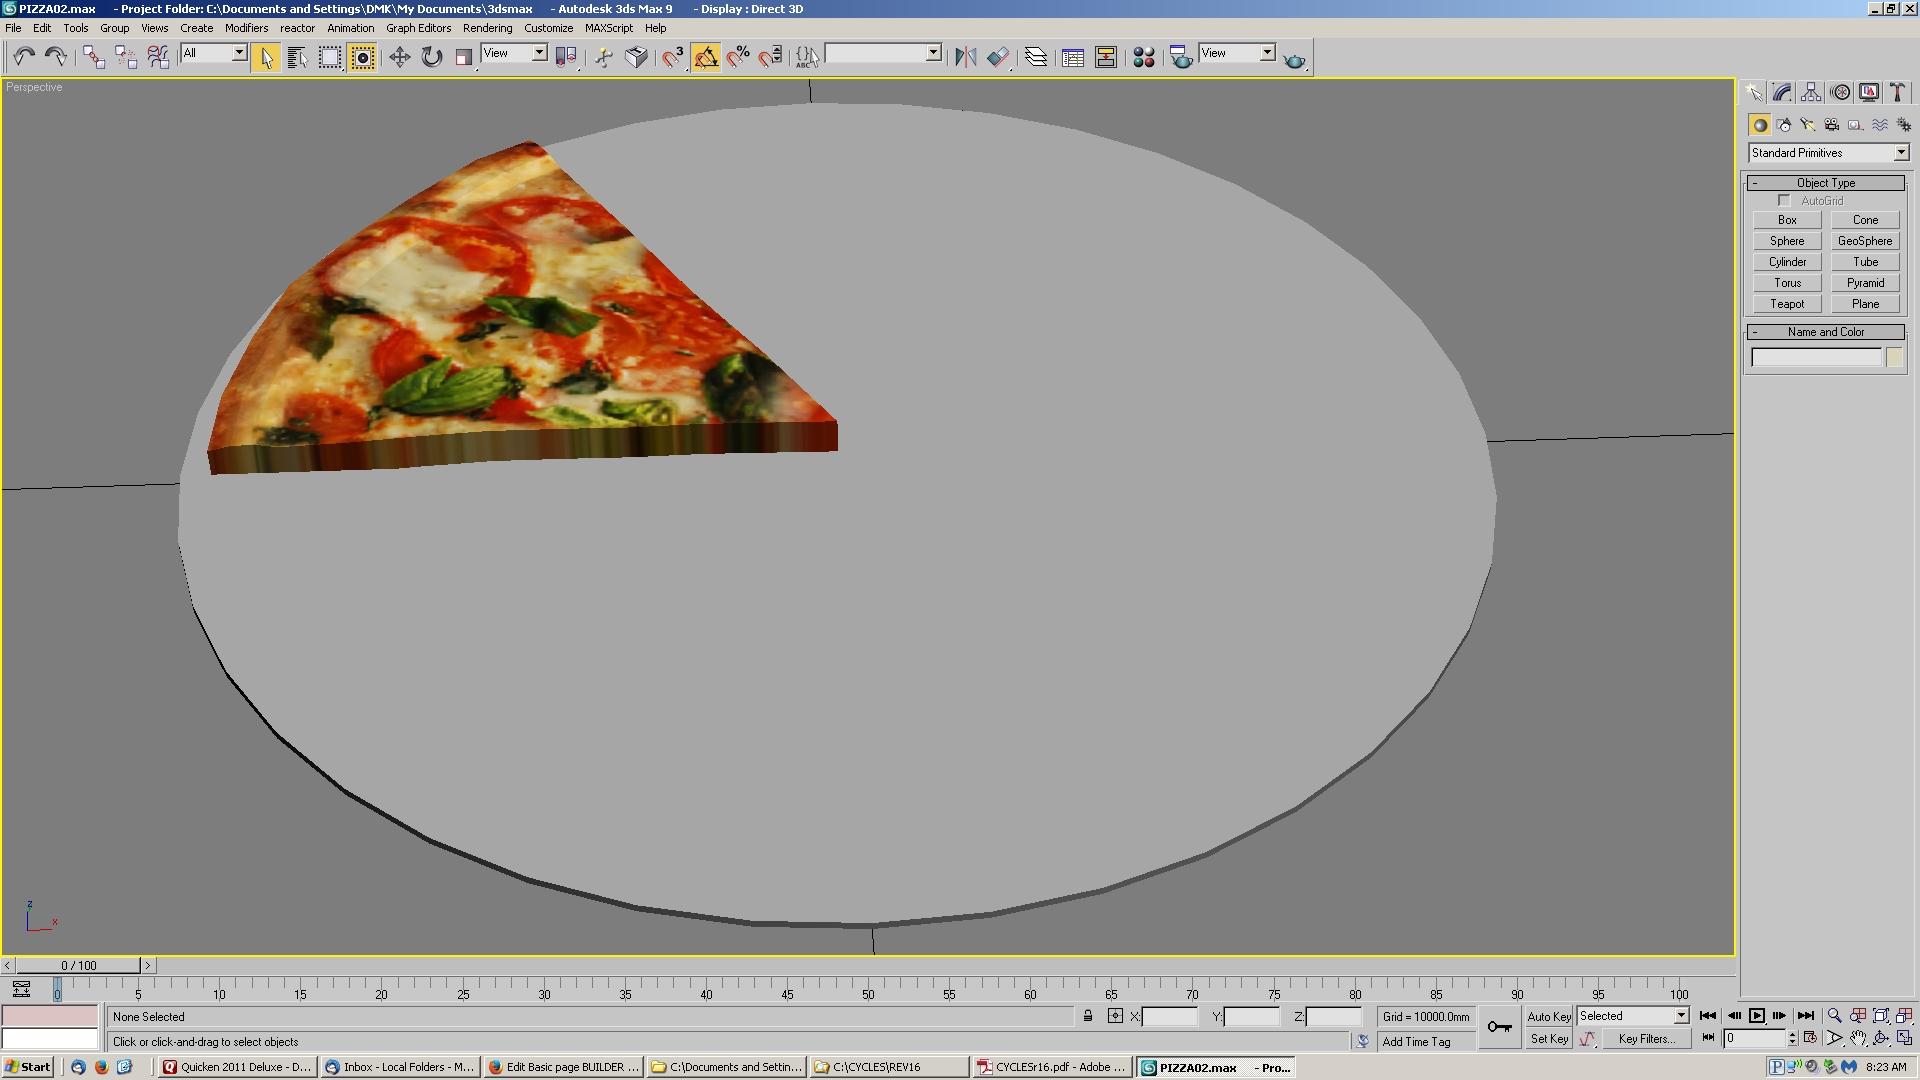Image resolution: width=1920 pixels, height=1080 pixels.
Task: Open the Material Editor icon
Action: pos(1144,57)
